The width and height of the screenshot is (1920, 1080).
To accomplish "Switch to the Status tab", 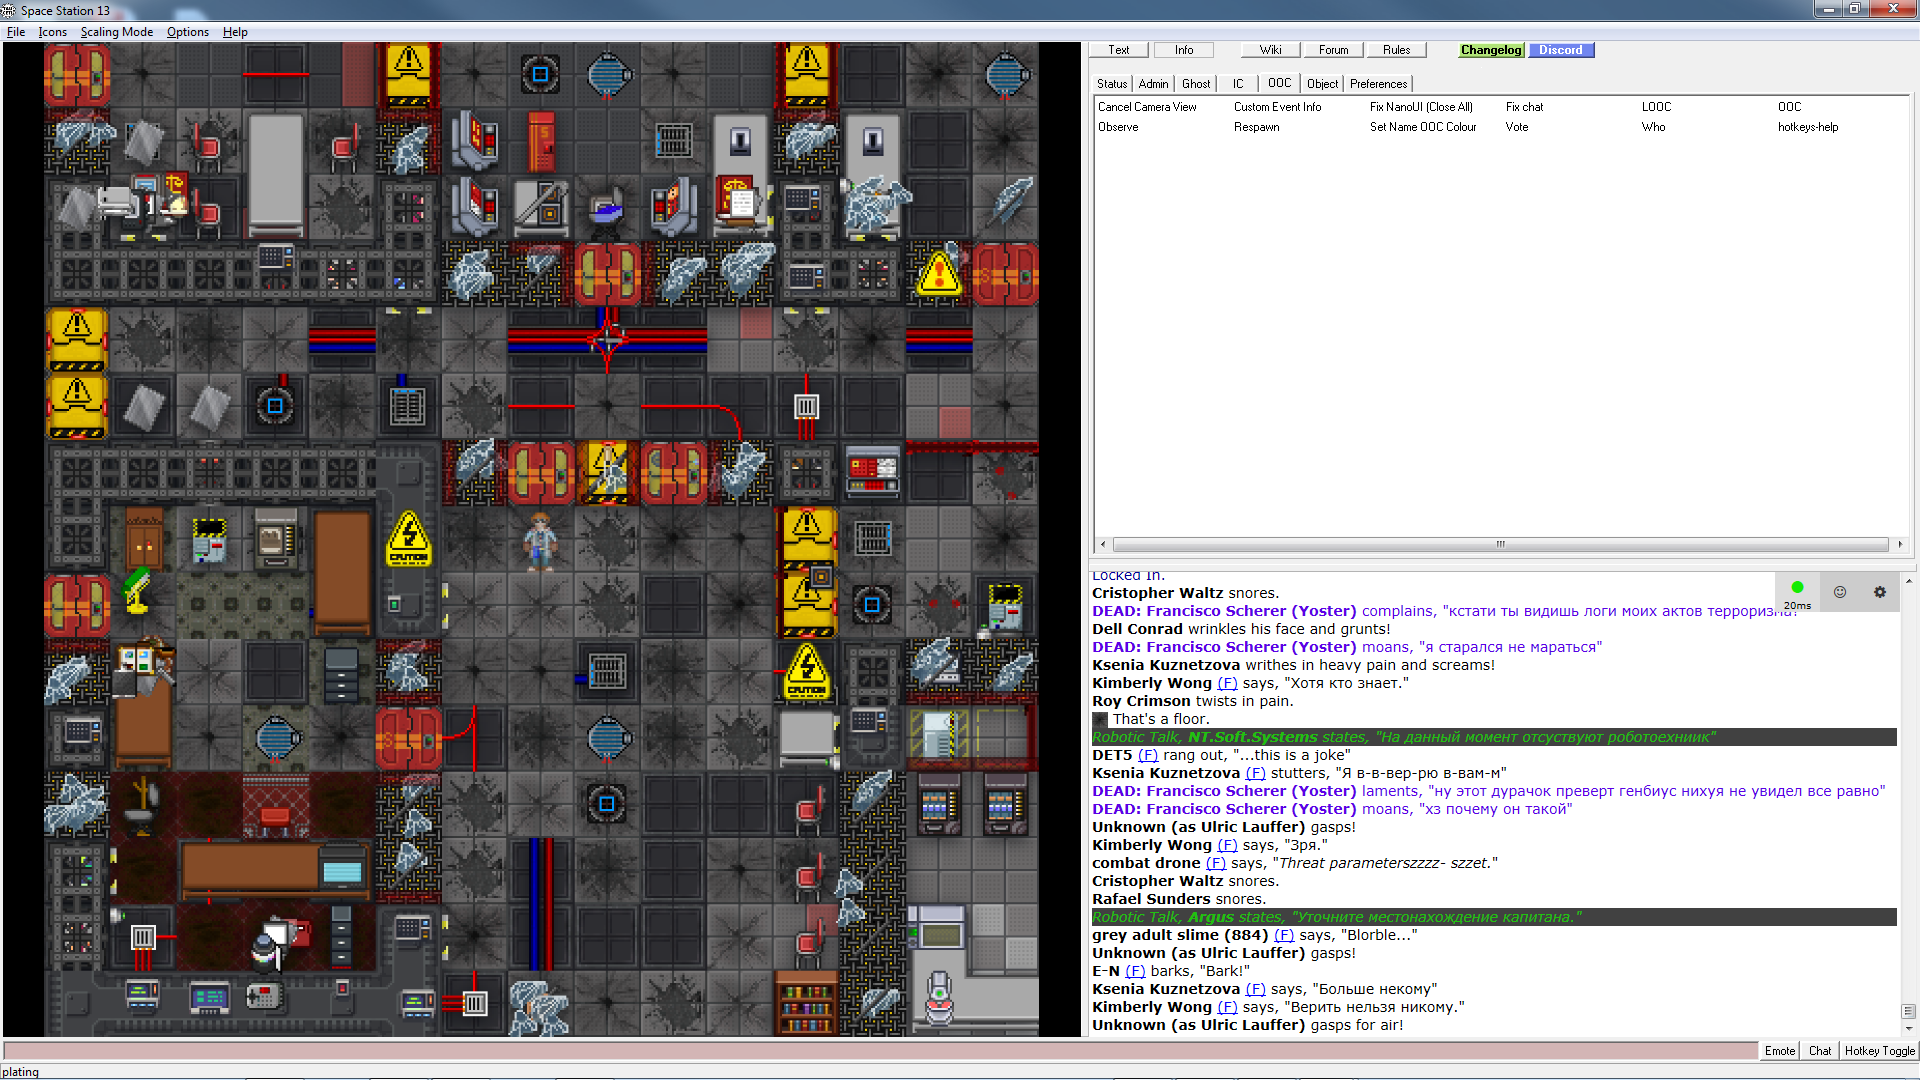I will [x=1111, y=84].
